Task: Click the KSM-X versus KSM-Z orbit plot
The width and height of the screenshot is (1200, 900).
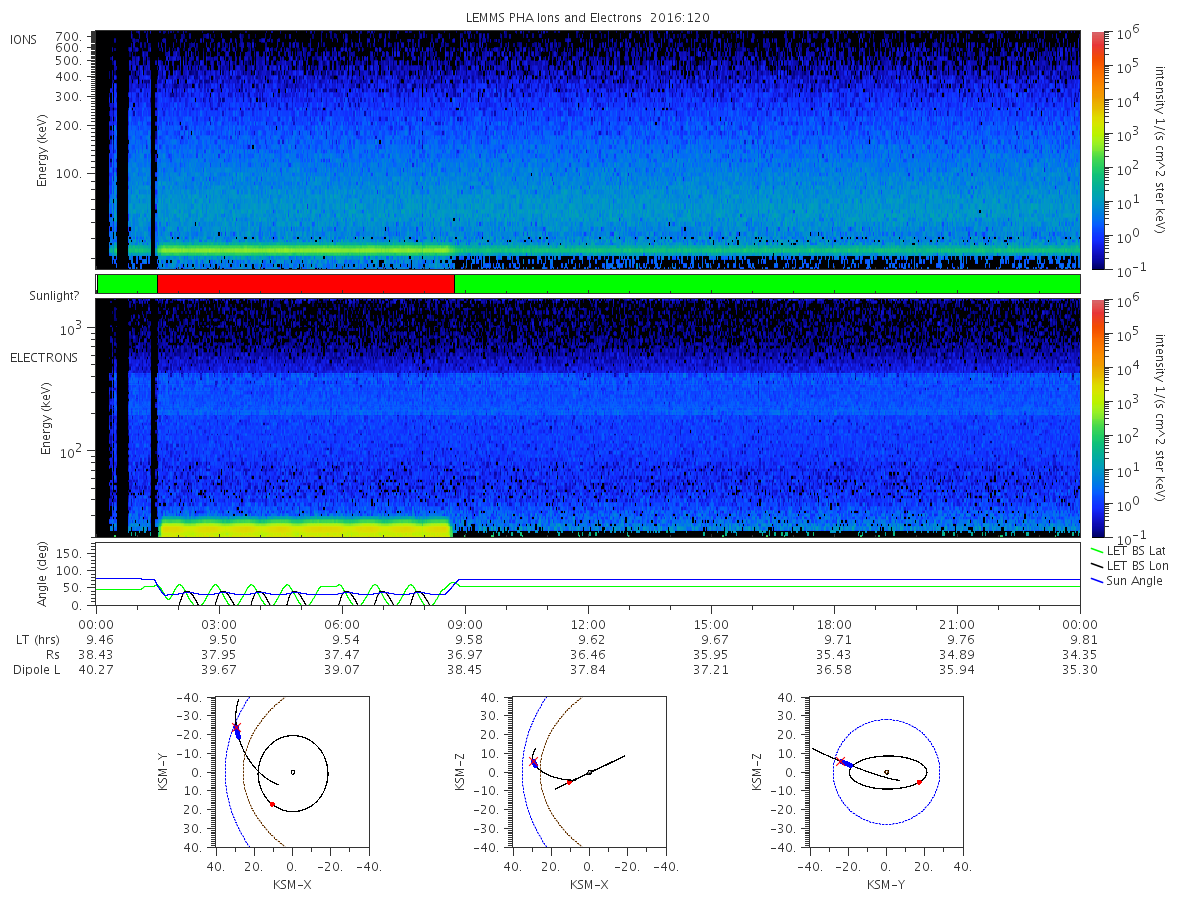Action: click(x=589, y=772)
